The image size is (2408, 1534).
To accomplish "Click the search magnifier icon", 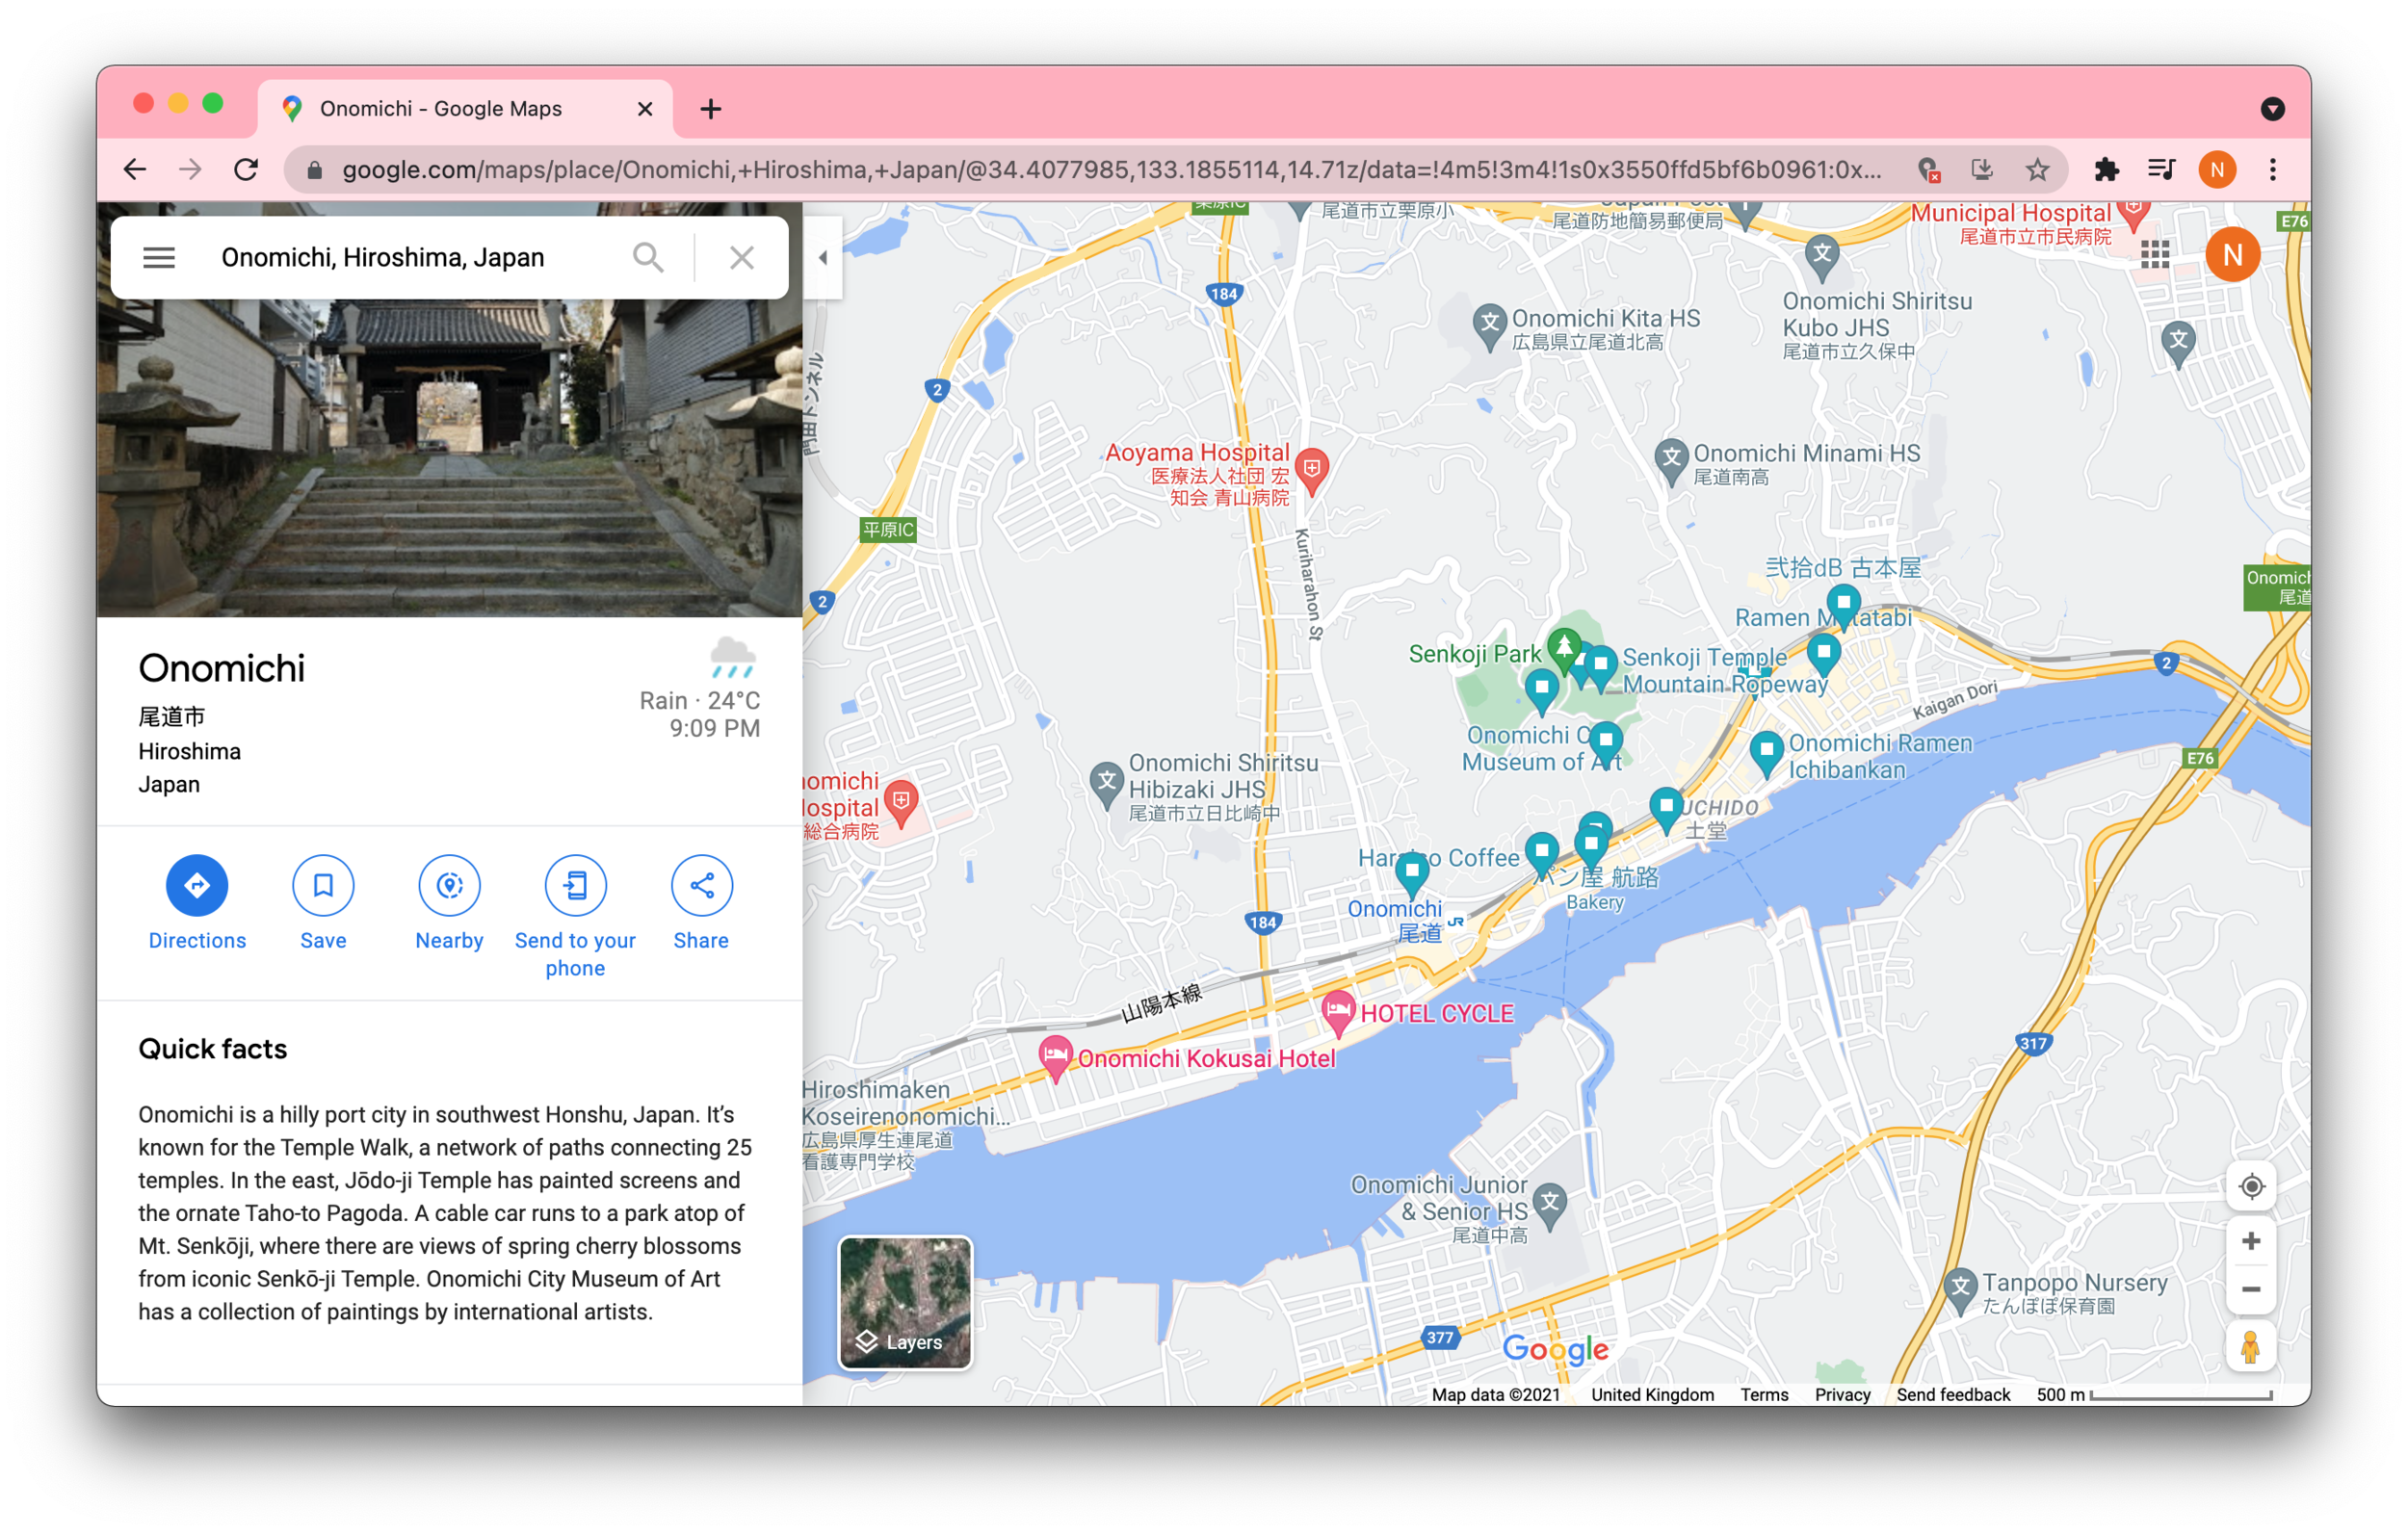I will tap(648, 257).
